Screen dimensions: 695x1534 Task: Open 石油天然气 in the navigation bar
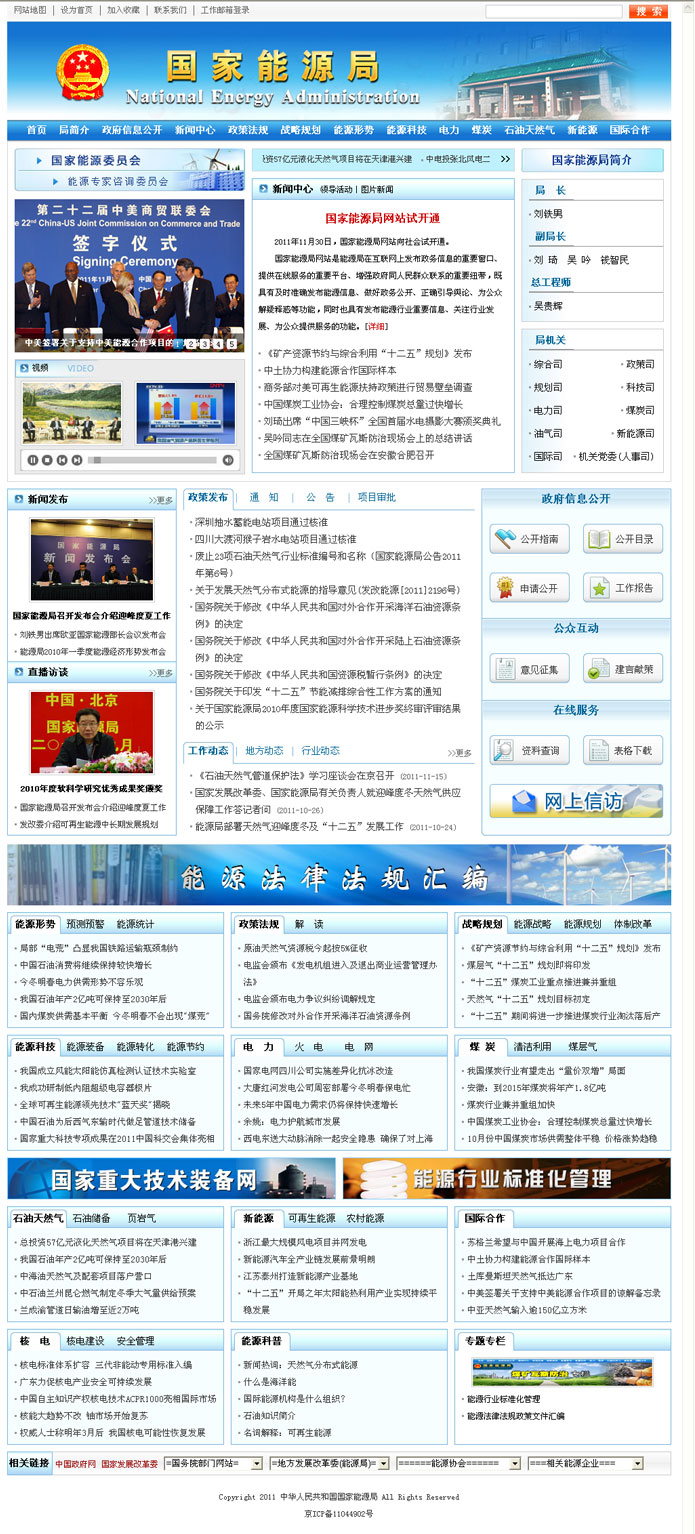point(530,130)
